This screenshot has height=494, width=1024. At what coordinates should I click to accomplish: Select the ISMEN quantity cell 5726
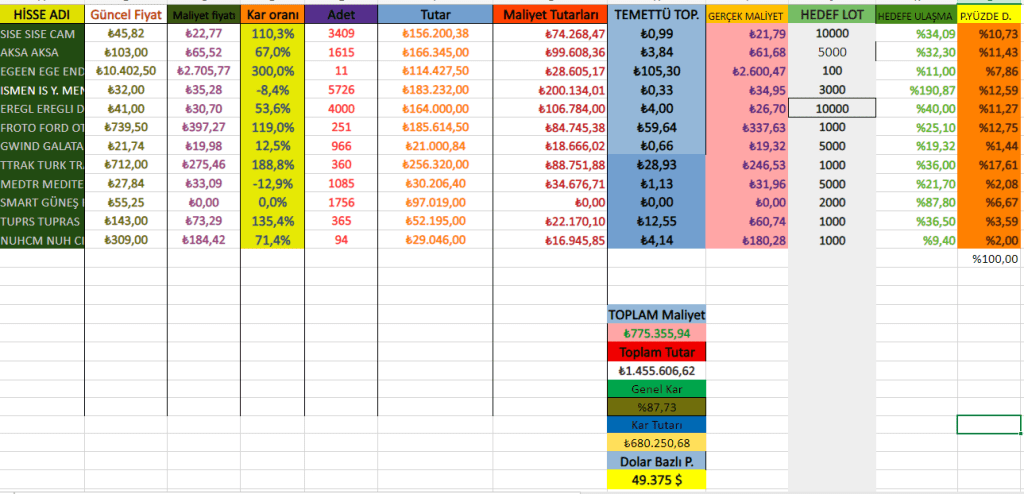point(341,90)
